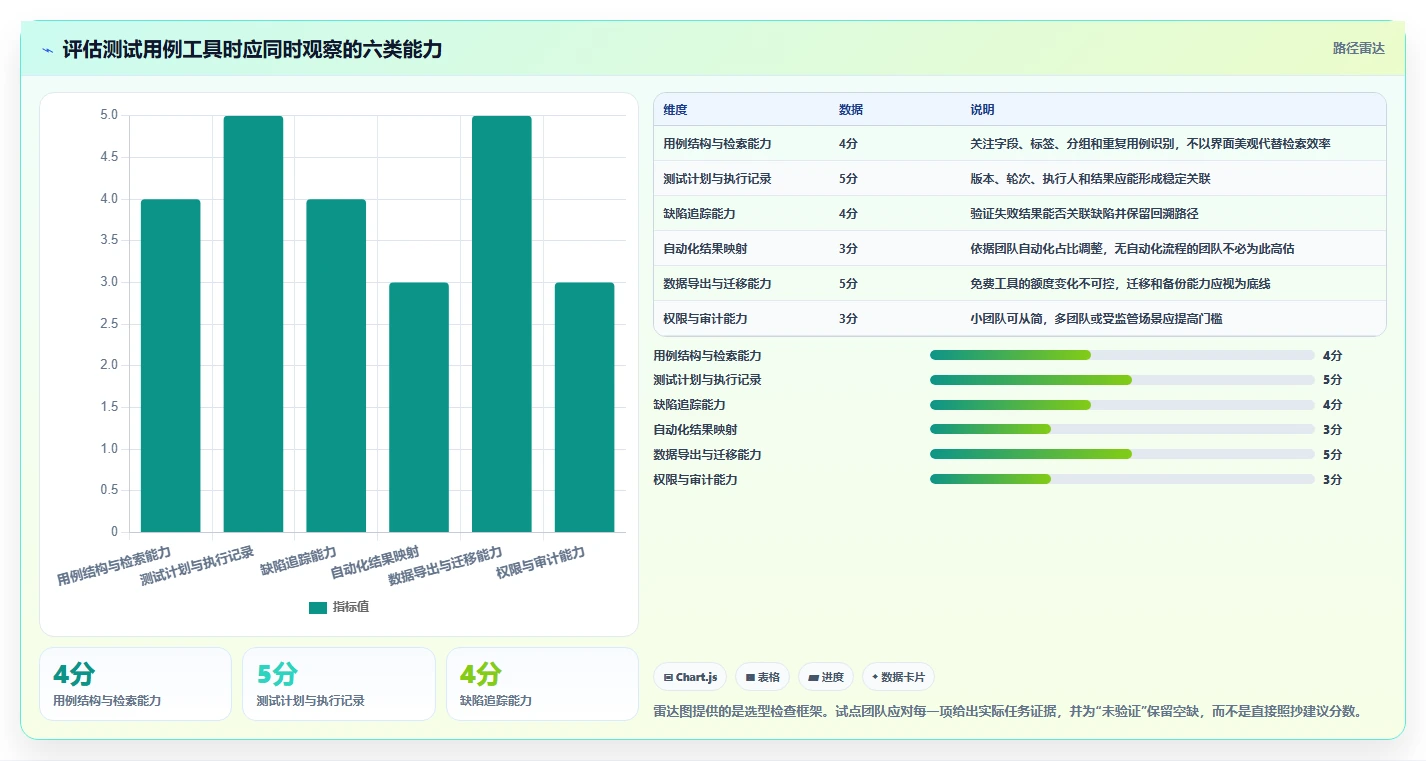
Task: Click description starting 免费工具的额度变化不可控
Action: point(1120,284)
